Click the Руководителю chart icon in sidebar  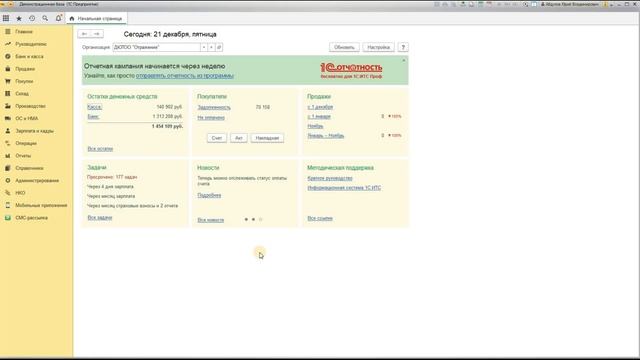7,44
